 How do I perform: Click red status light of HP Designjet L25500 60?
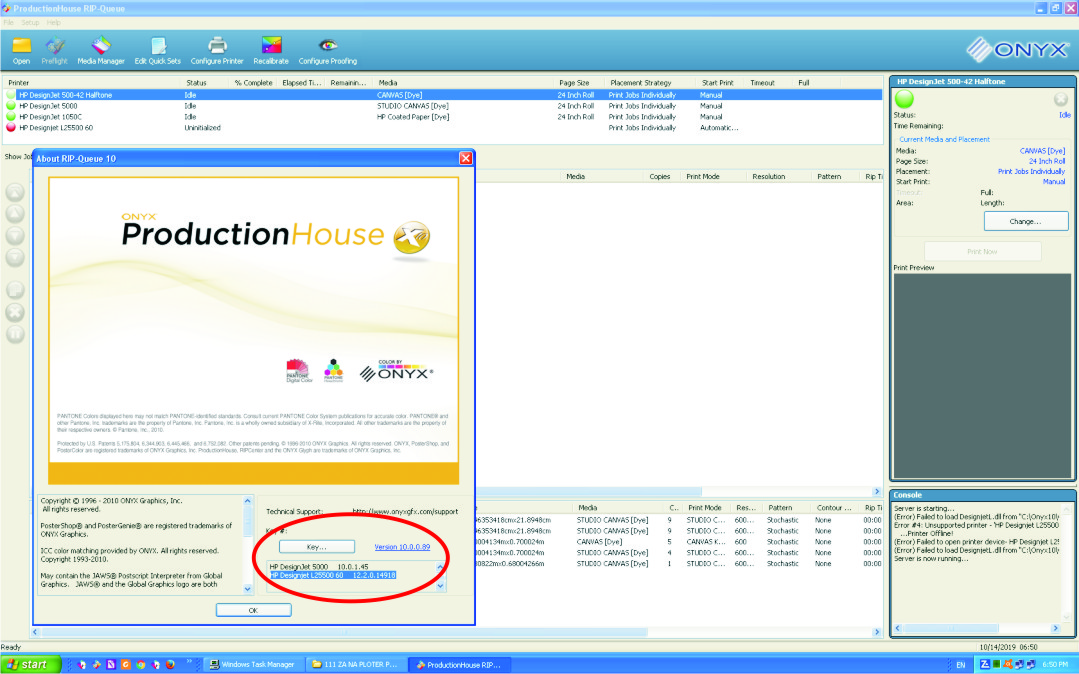point(10,127)
